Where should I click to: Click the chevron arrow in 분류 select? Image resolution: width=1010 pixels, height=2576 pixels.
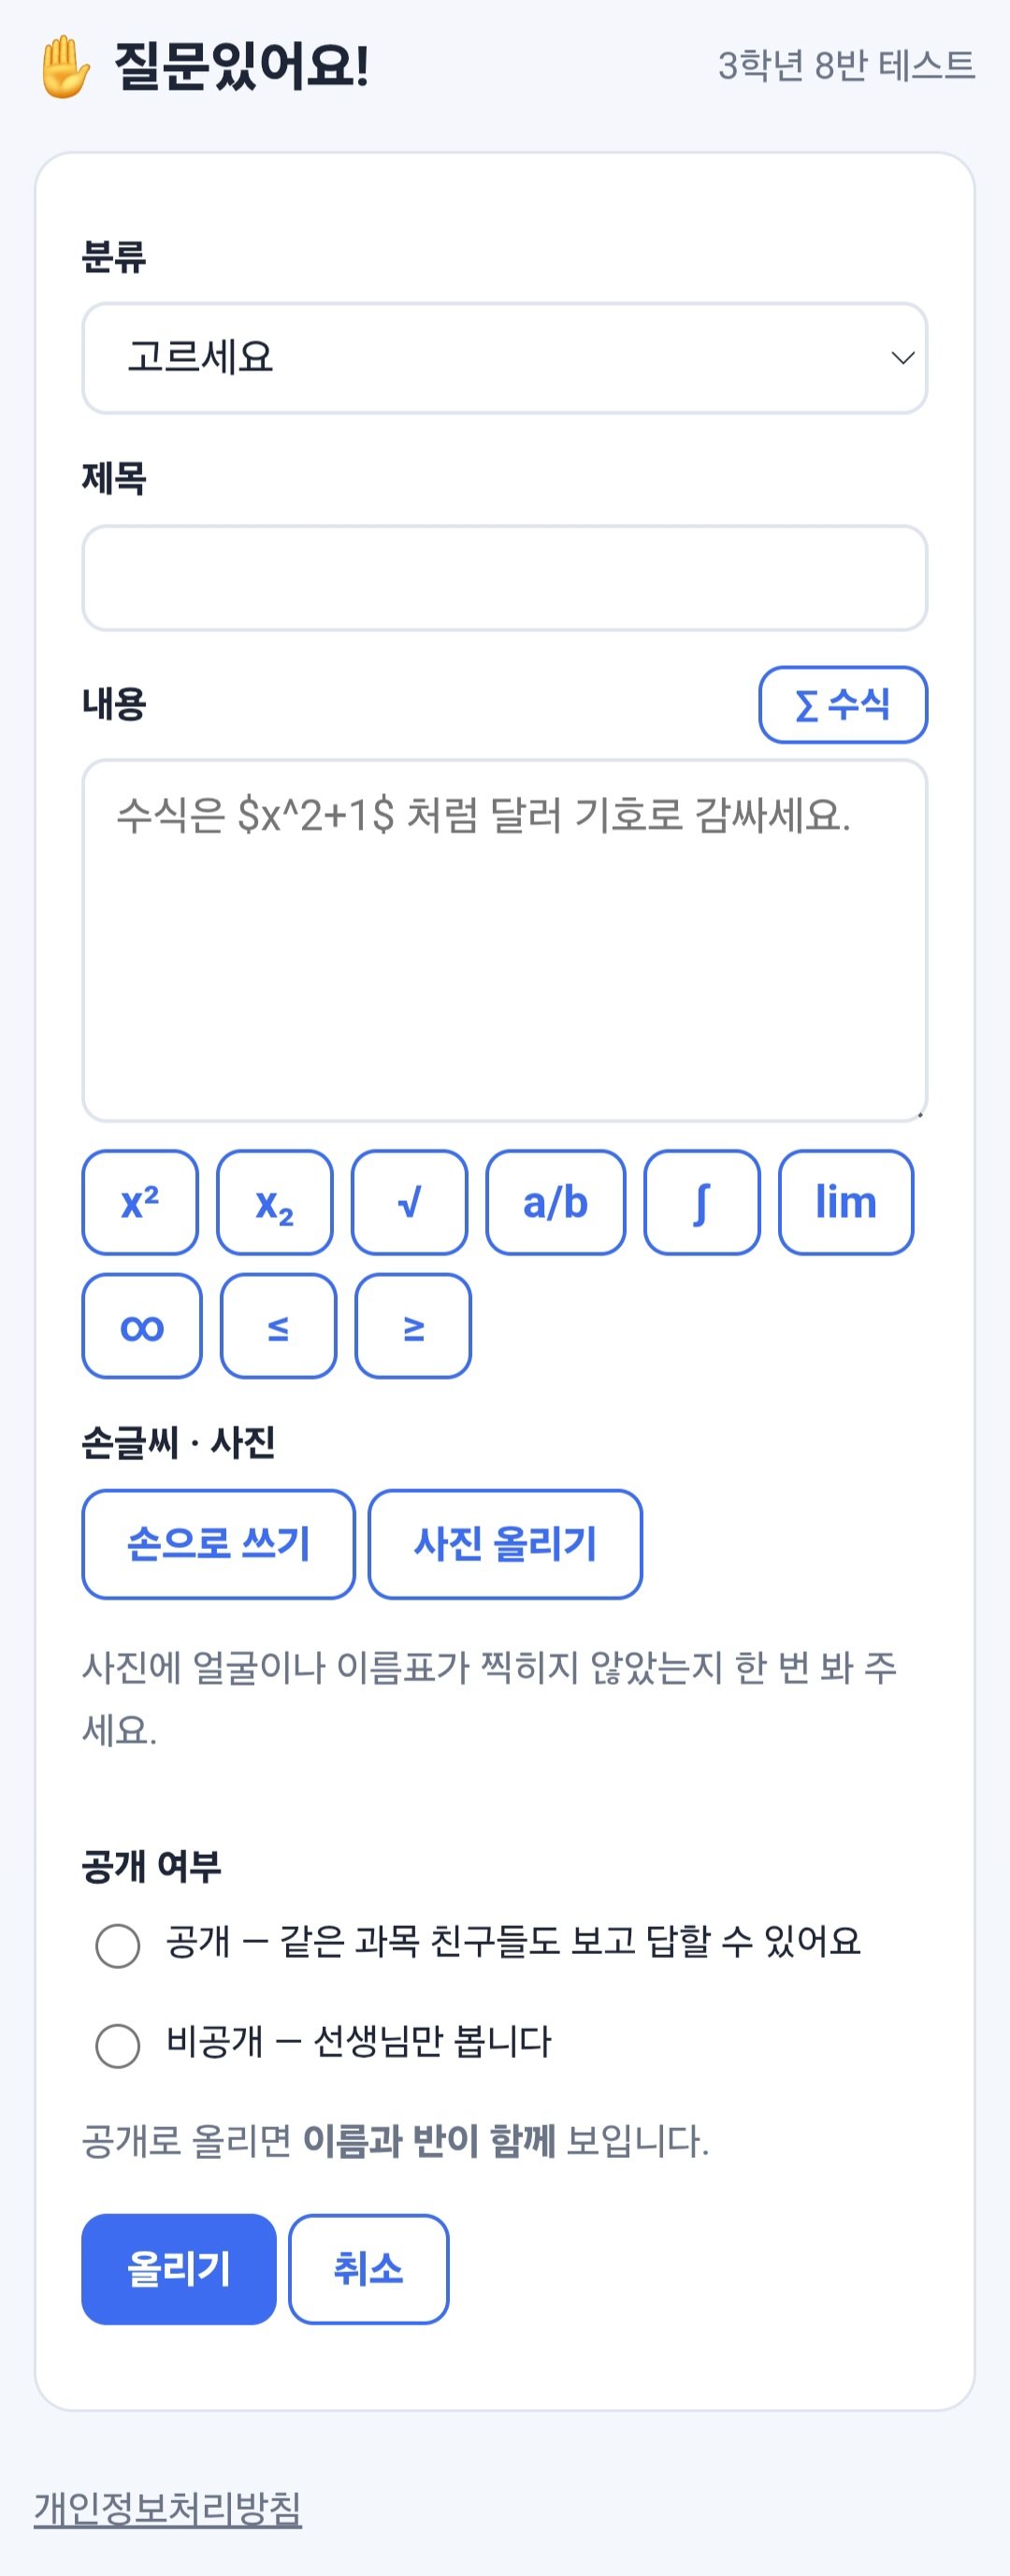(x=902, y=358)
